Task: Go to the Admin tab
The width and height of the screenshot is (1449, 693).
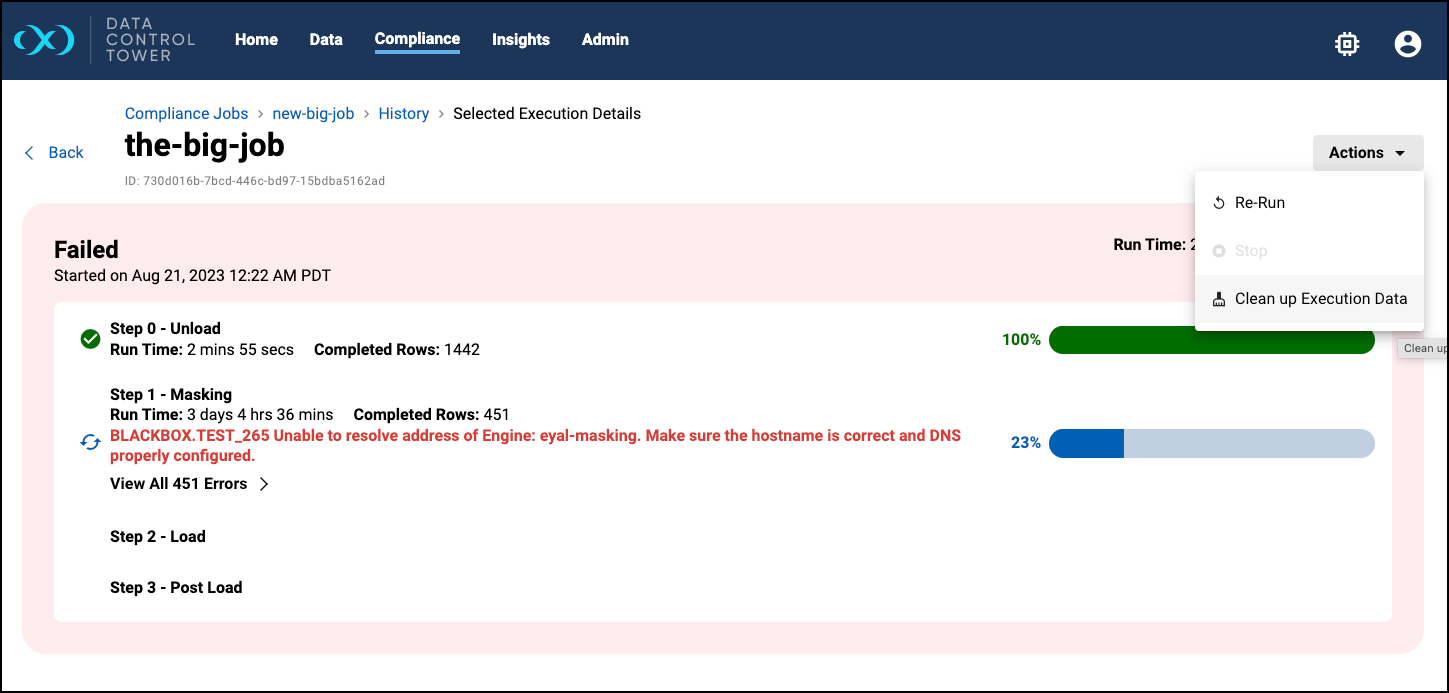Action: (605, 40)
